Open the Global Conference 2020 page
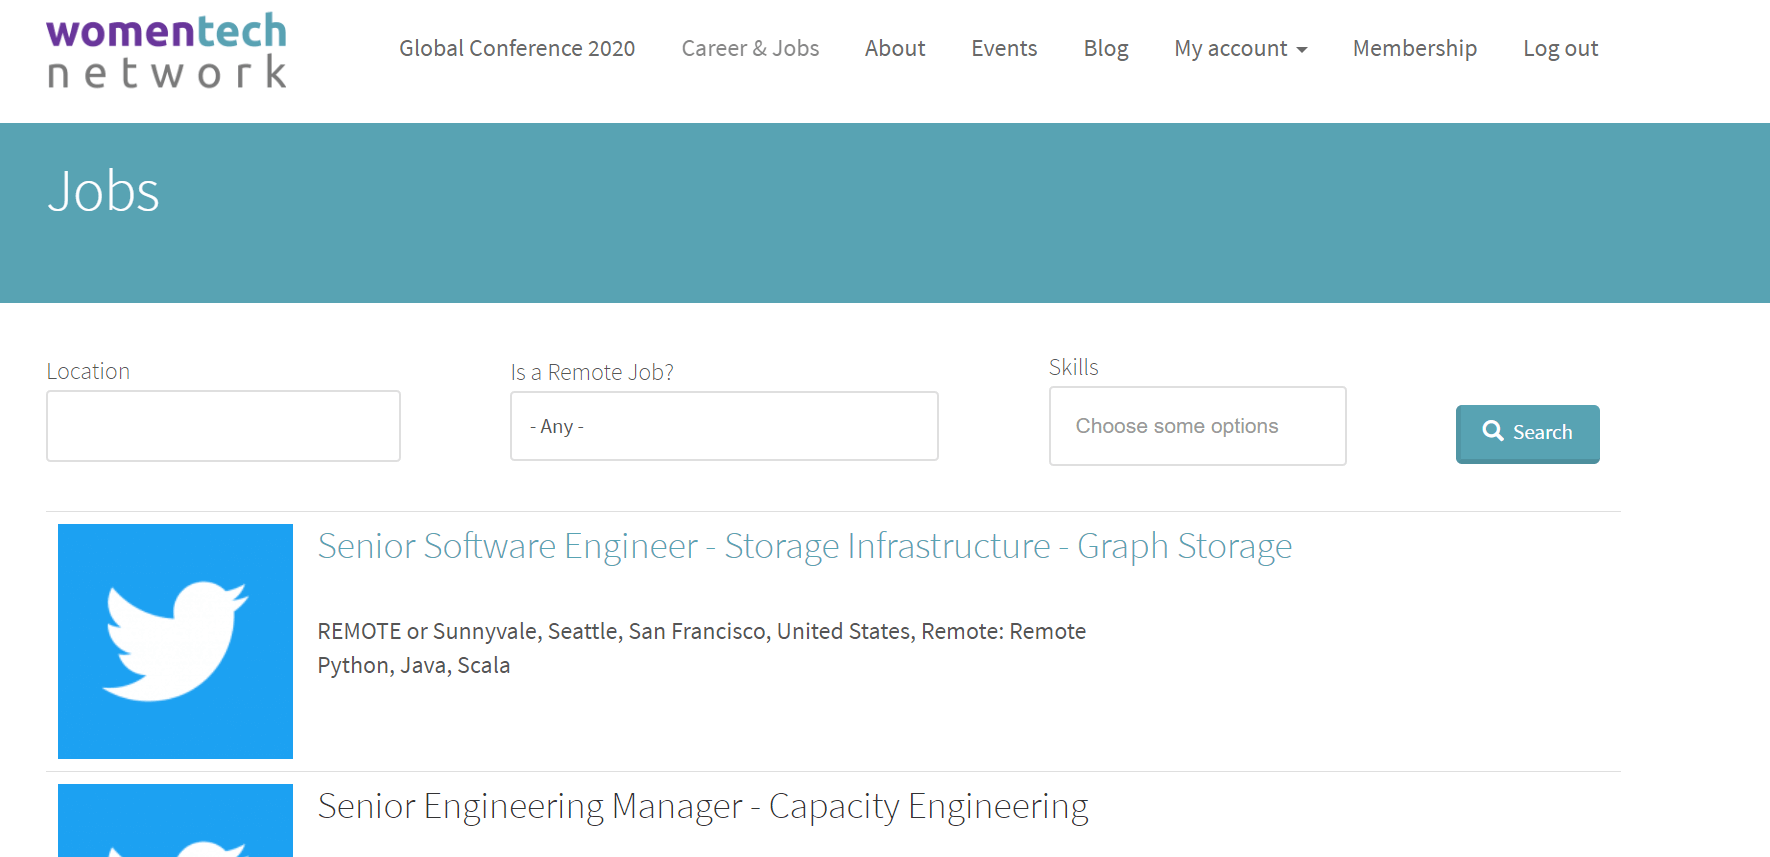The height and width of the screenshot is (857, 1770). [x=516, y=48]
